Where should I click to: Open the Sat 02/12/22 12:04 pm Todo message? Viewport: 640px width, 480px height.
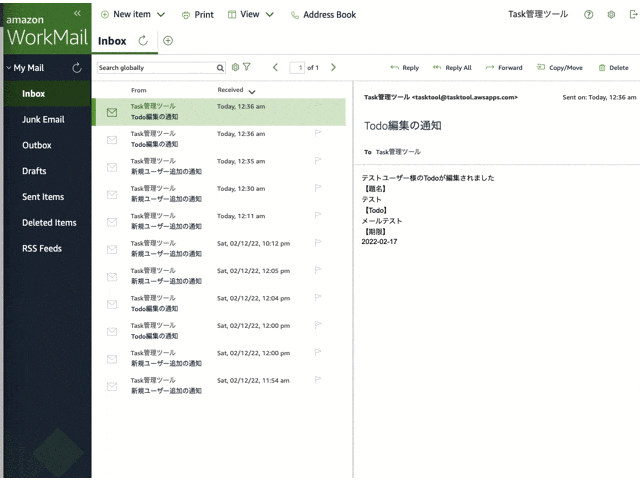[218, 303]
